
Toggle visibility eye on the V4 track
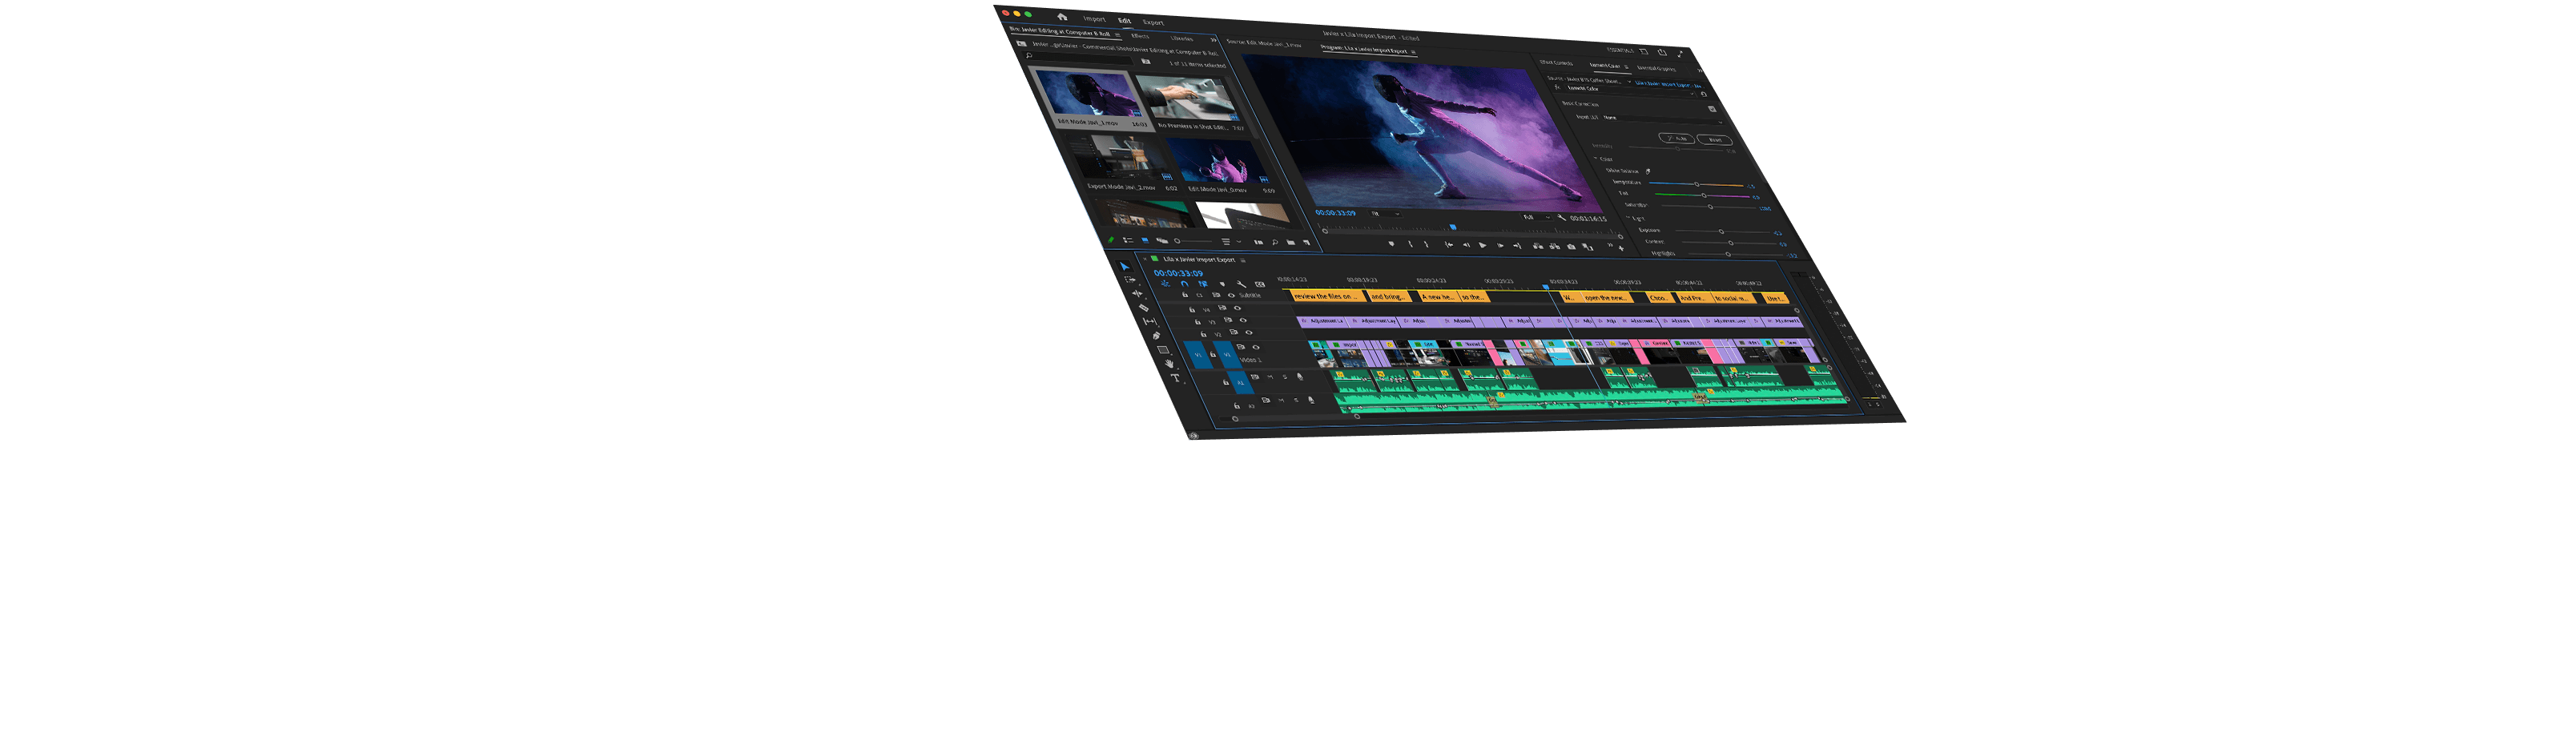coord(1237,308)
